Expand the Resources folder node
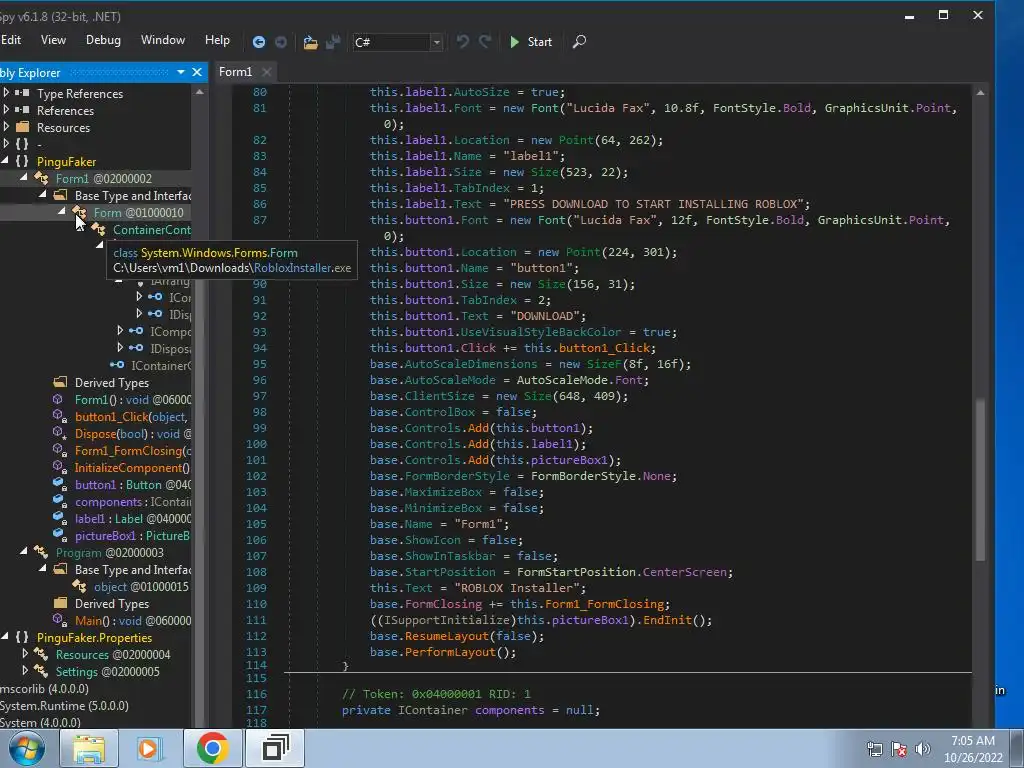 pos(6,127)
